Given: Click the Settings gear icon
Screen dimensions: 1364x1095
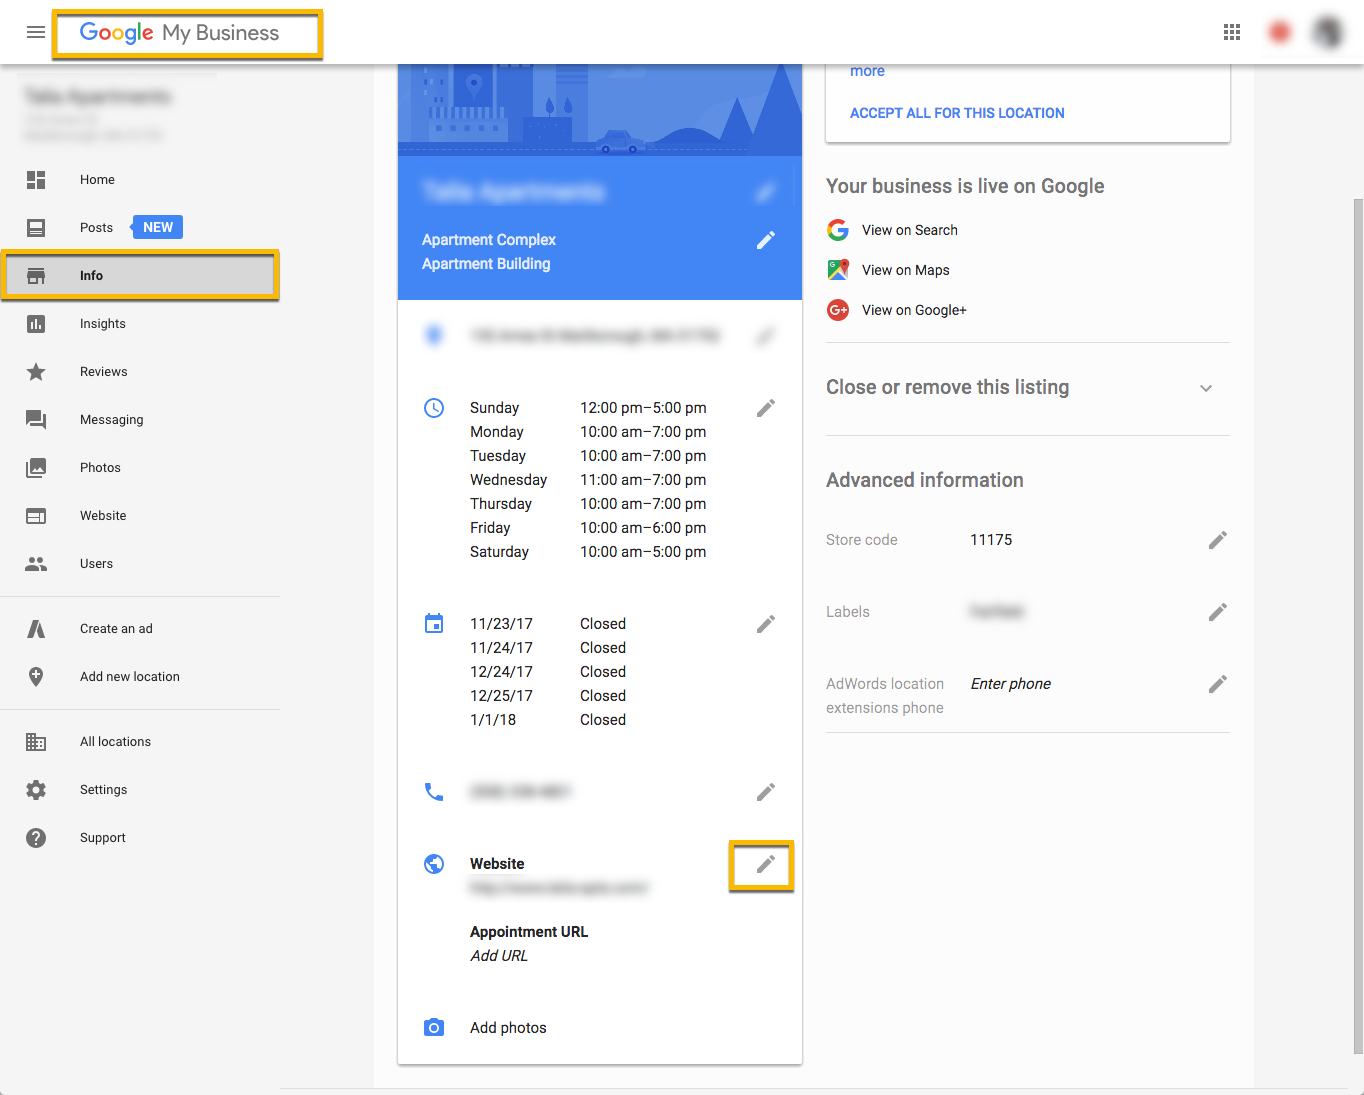Looking at the screenshot, I should click(36, 790).
